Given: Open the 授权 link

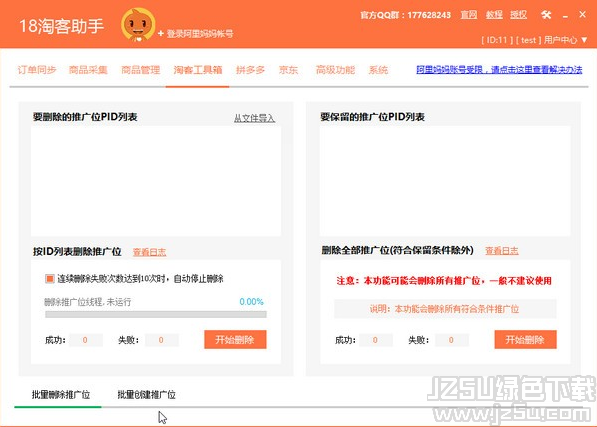Looking at the screenshot, I should (x=519, y=15).
